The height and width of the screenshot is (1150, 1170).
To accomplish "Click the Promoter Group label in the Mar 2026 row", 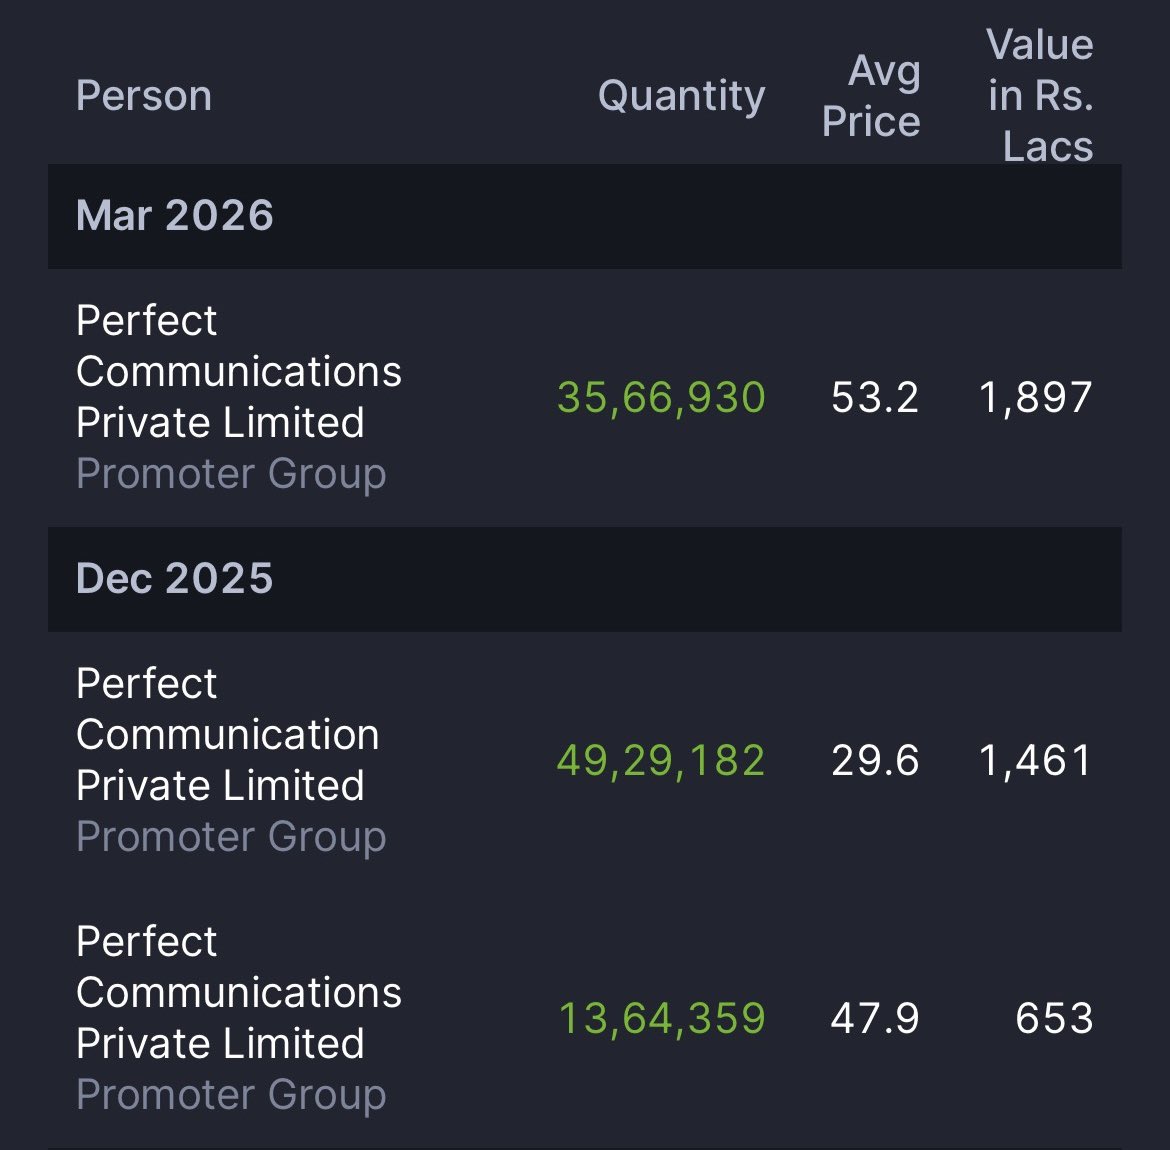I will [x=231, y=474].
